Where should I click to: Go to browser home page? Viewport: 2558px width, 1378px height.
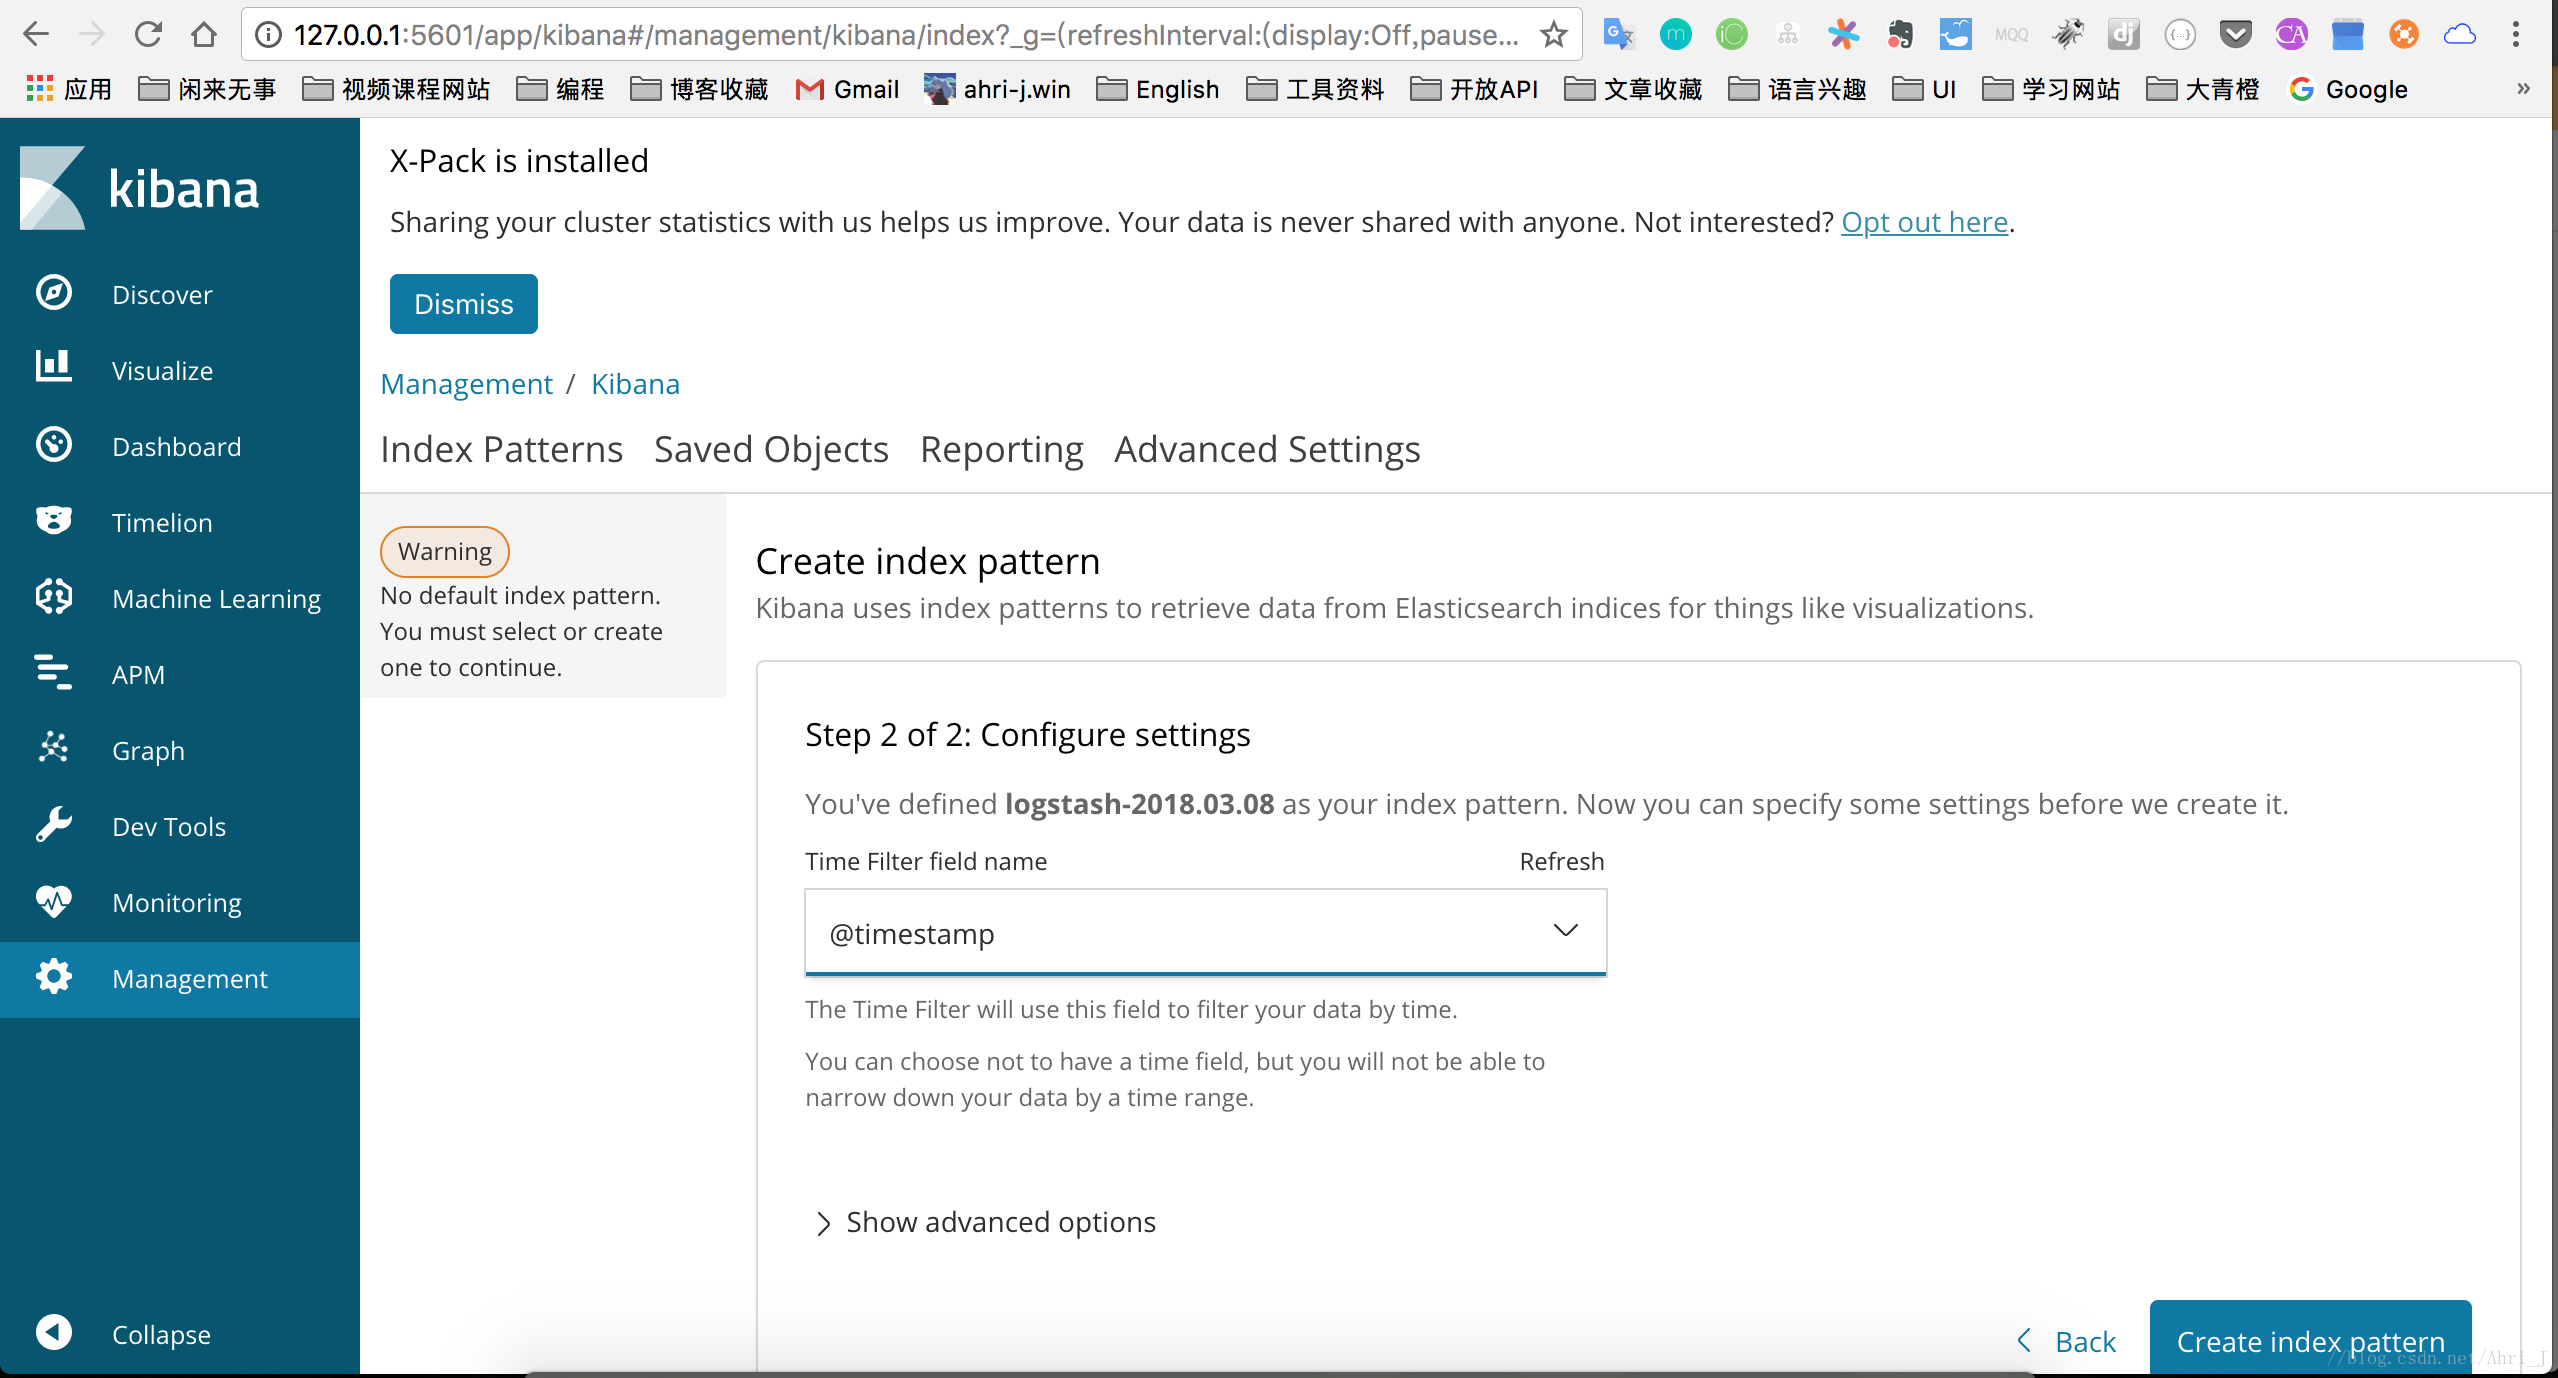tap(204, 35)
